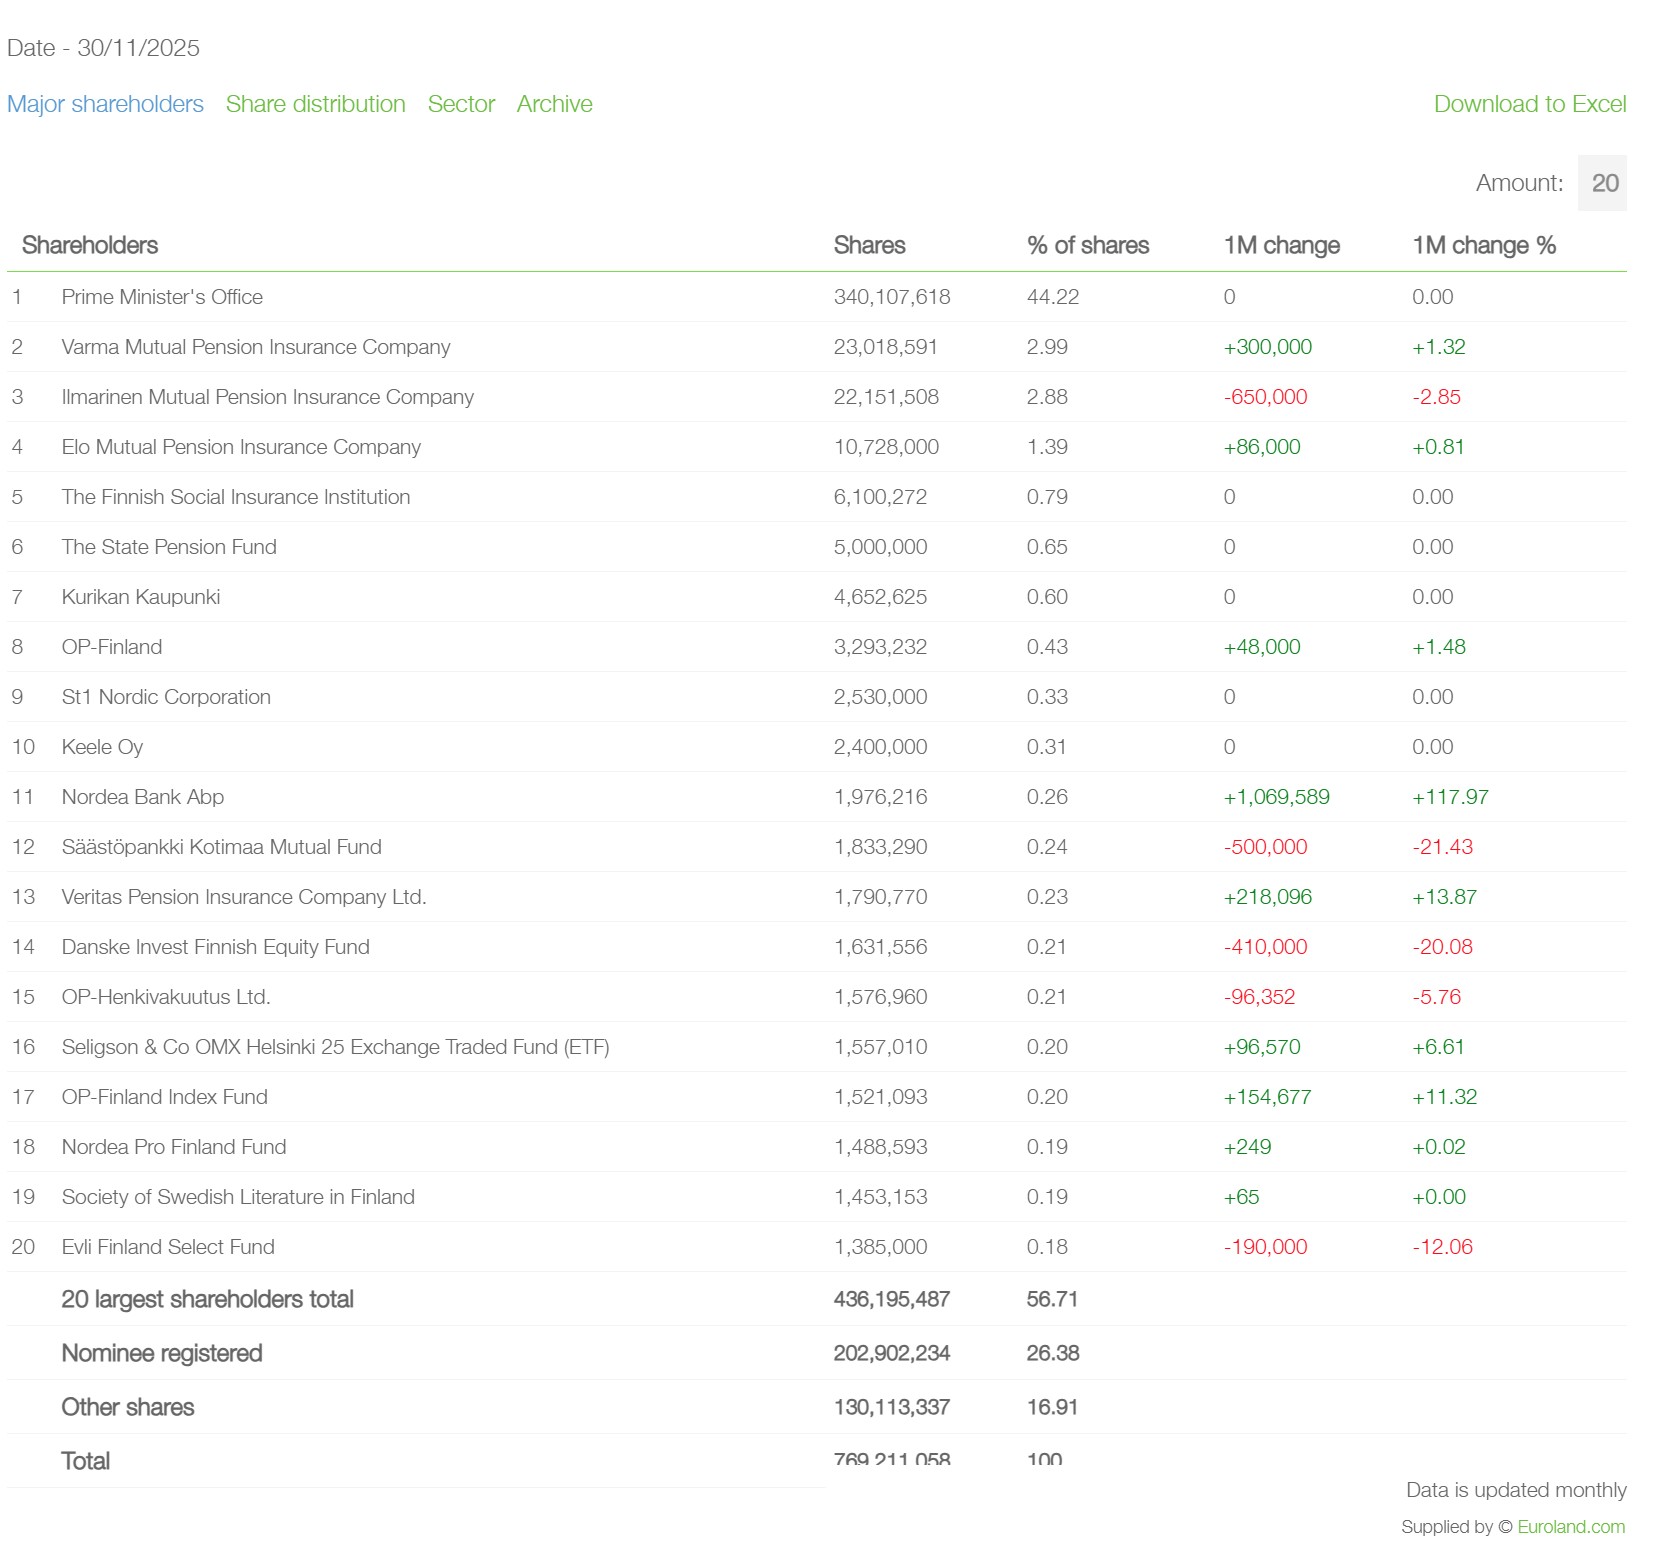Screen dimensions: 1656x1553
Task: Open the Sector tab
Action: [461, 104]
